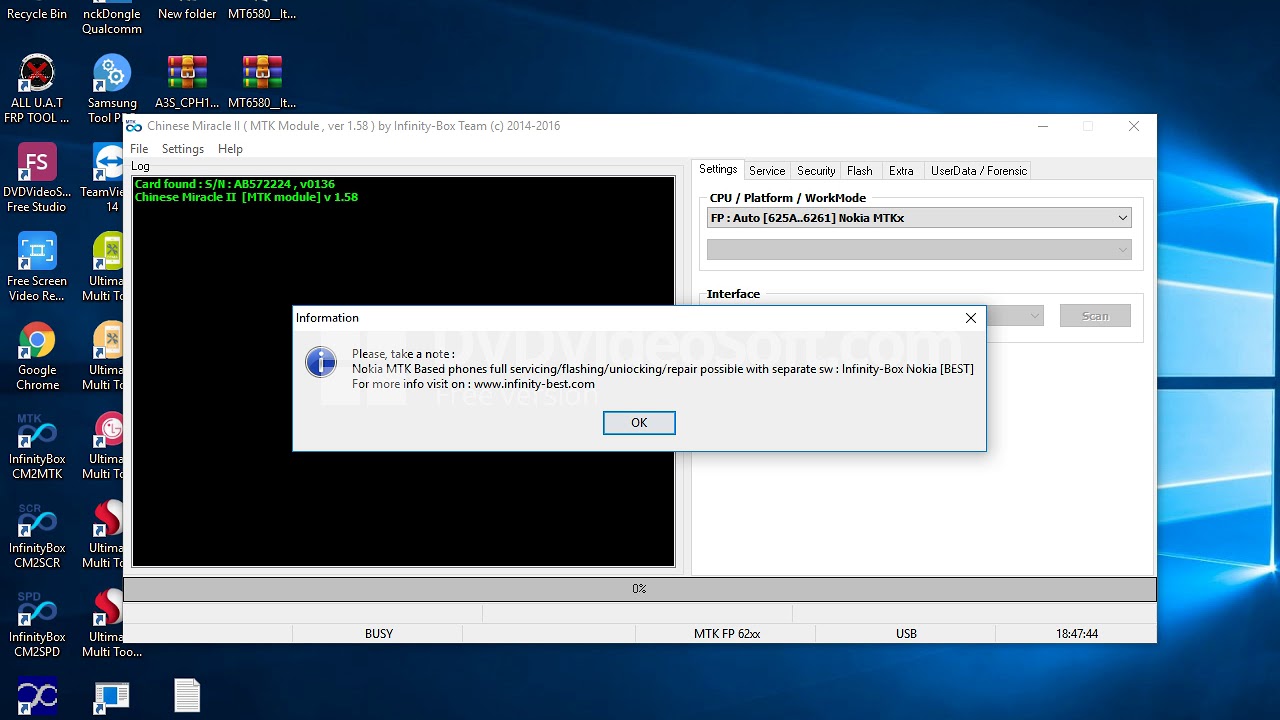Switch to the Service tab
The height and width of the screenshot is (720, 1280).
pyautogui.click(x=767, y=171)
